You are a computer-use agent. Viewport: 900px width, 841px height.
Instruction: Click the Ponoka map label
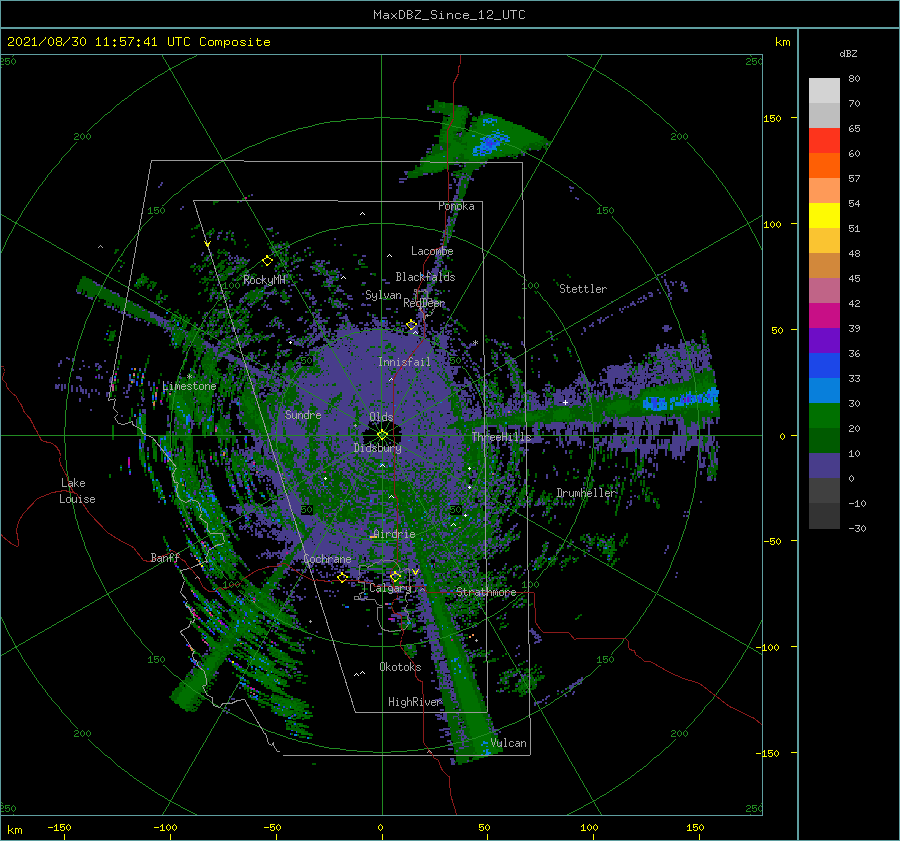click(456, 206)
